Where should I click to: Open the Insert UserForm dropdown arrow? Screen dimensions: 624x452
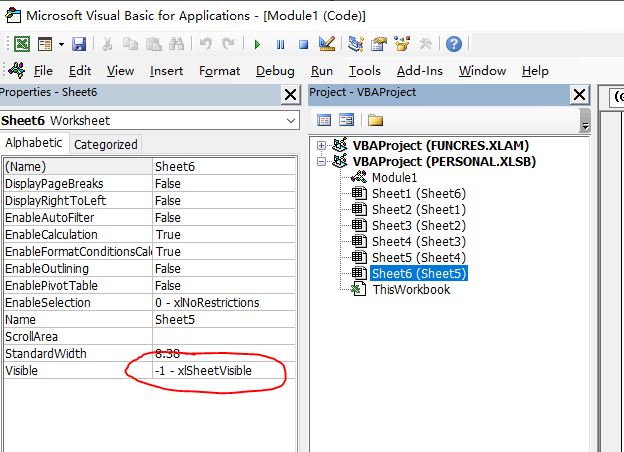click(61, 44)
